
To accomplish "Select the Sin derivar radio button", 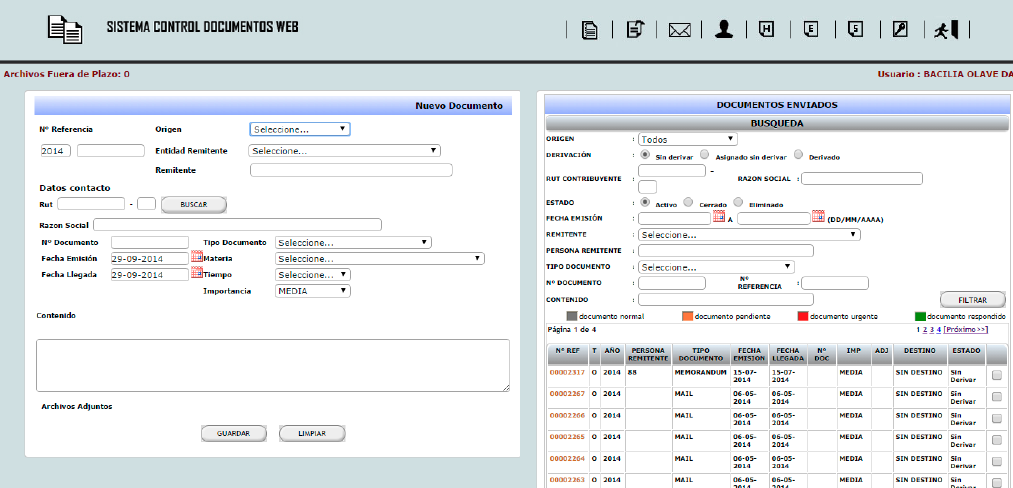I will pos(645,155).
